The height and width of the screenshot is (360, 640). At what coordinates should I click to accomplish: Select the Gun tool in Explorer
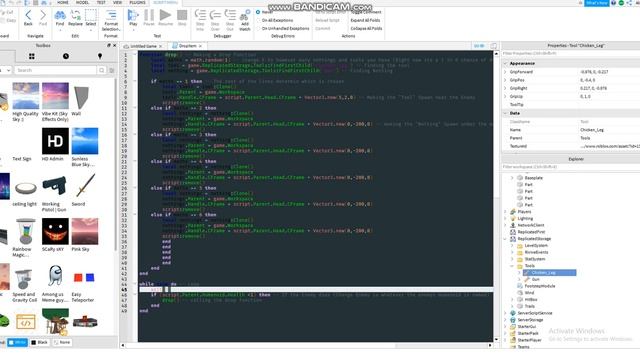pos(536,280)
